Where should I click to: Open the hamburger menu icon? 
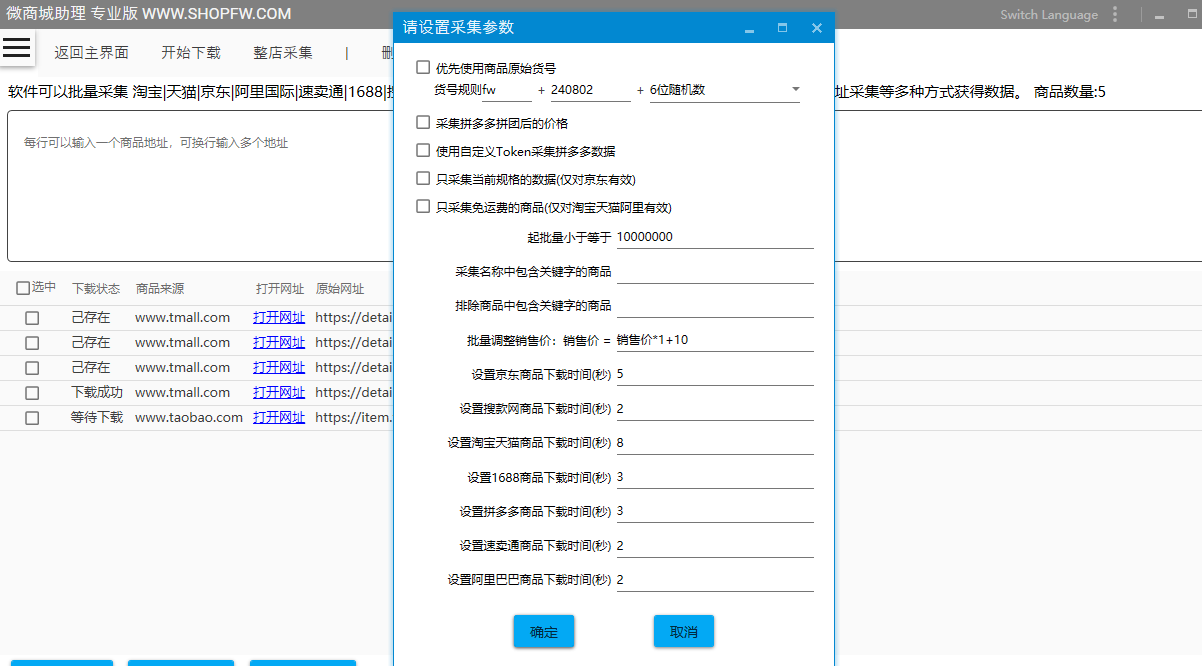click(17, 47)
